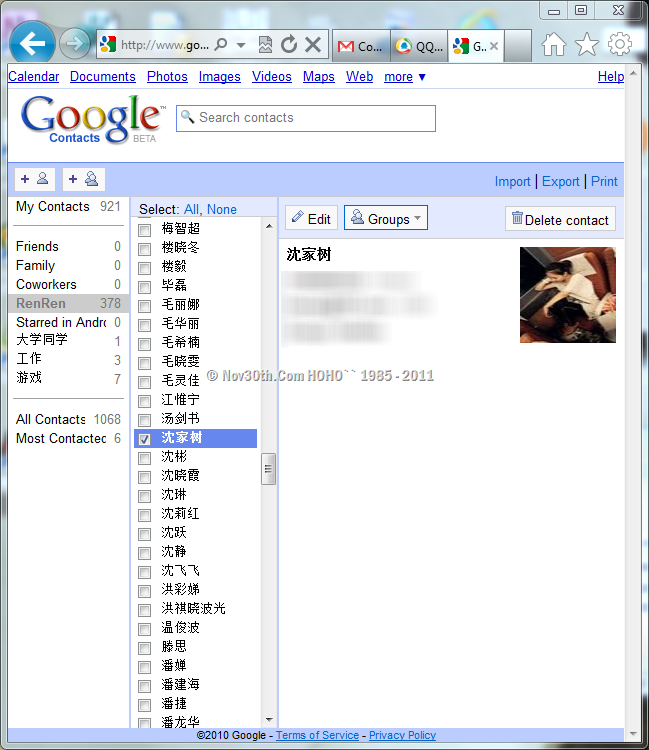
Task: Focus the Search contacts field
Action: tap(306, 118)
